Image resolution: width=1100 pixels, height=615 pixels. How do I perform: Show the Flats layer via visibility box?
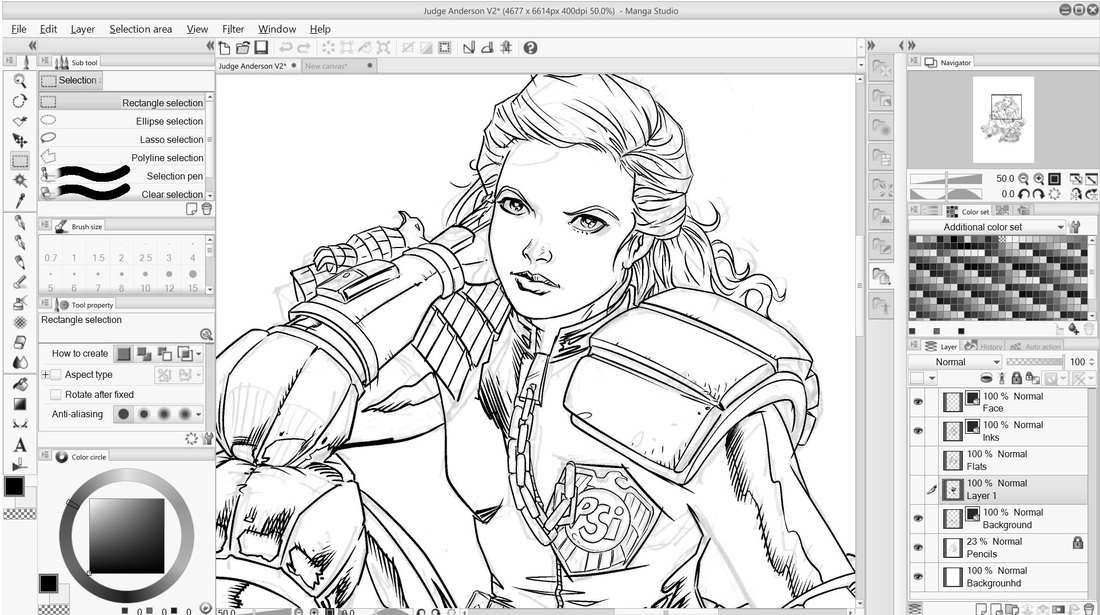click(918, 460)
